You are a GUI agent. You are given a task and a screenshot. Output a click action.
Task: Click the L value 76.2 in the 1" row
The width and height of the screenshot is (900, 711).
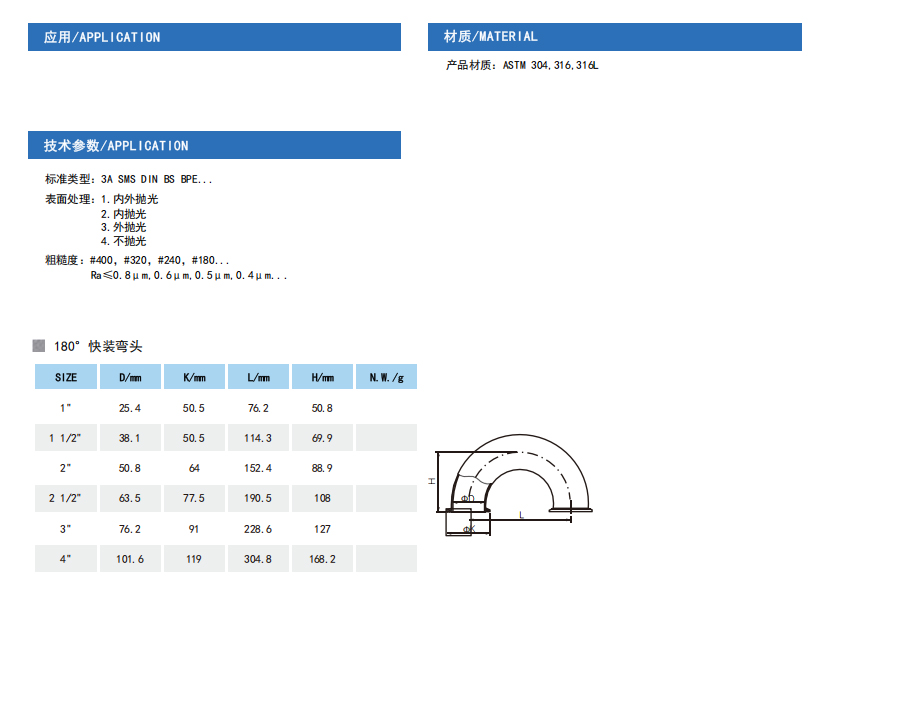(258, 408)
